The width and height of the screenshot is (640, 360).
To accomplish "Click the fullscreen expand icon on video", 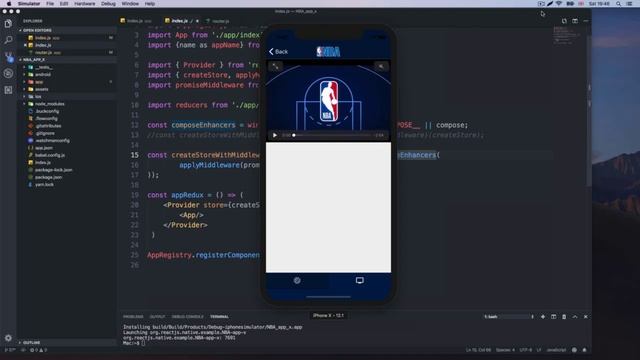I will click(276, 66).
